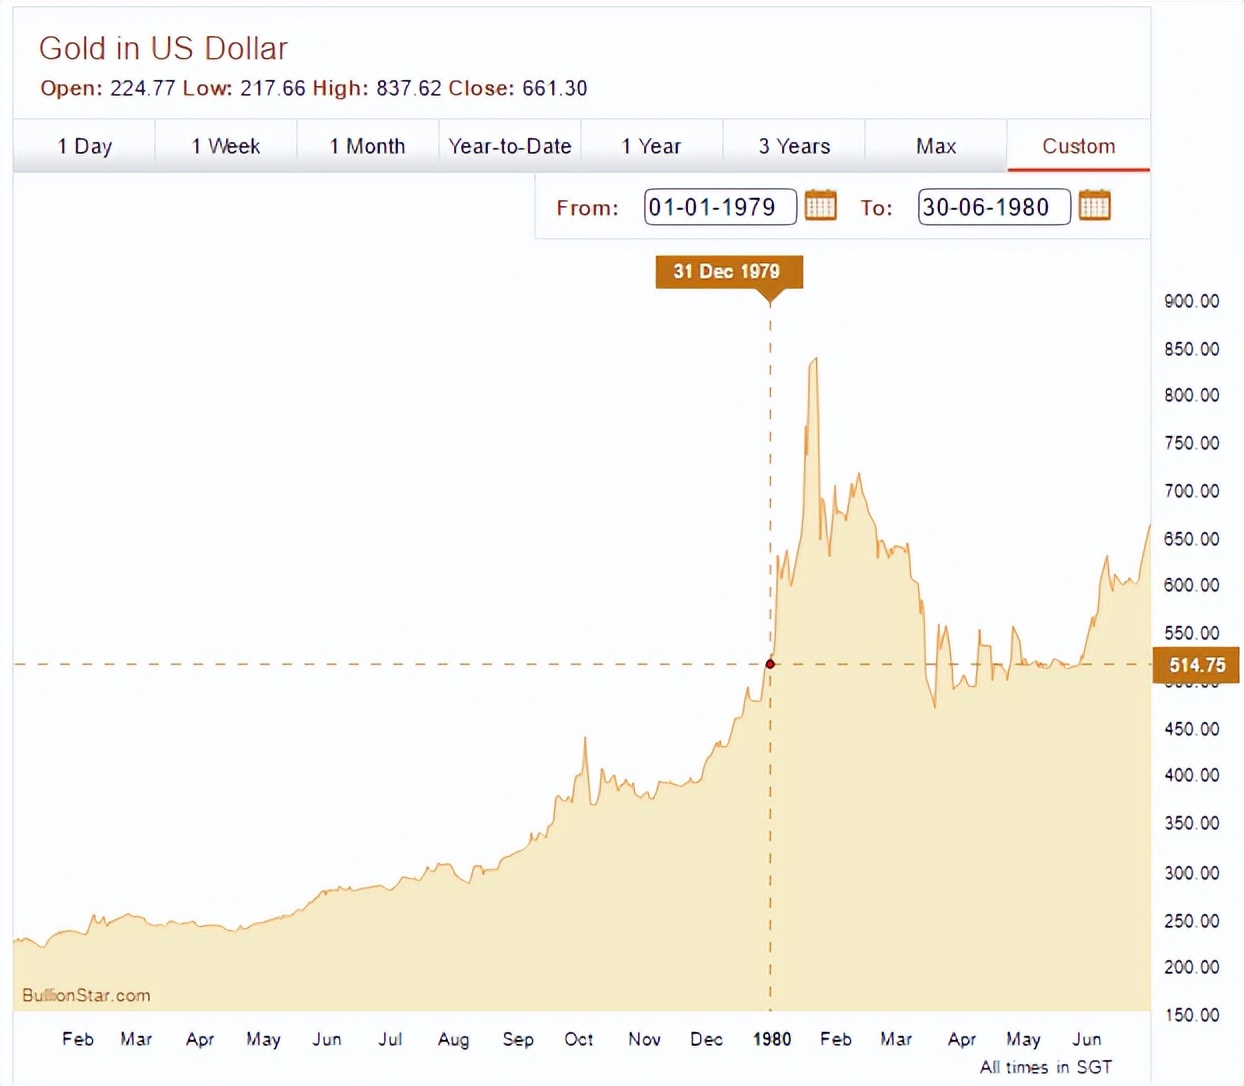
Task: Click the Jul label on x-axis
Action: click(x=390, y=1039)
